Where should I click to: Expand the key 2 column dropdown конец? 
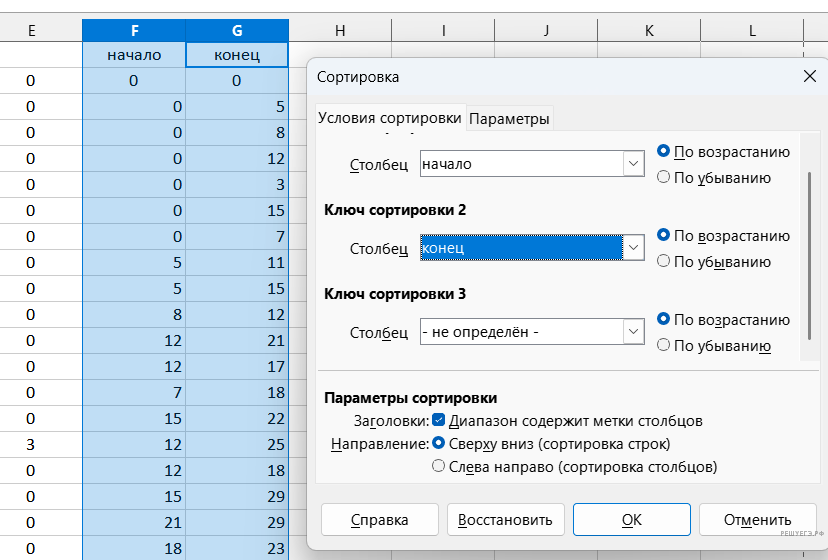pos(633,248)
